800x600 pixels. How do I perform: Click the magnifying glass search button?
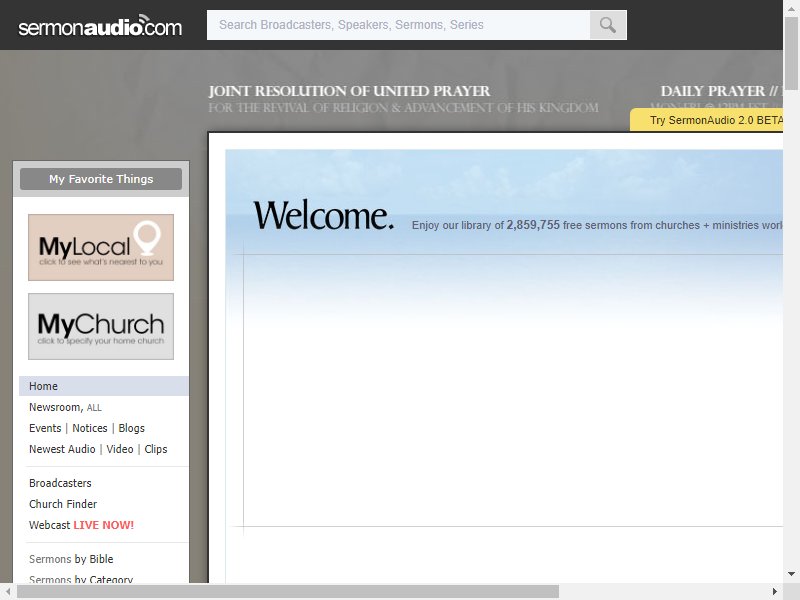[x=608, y=25]
